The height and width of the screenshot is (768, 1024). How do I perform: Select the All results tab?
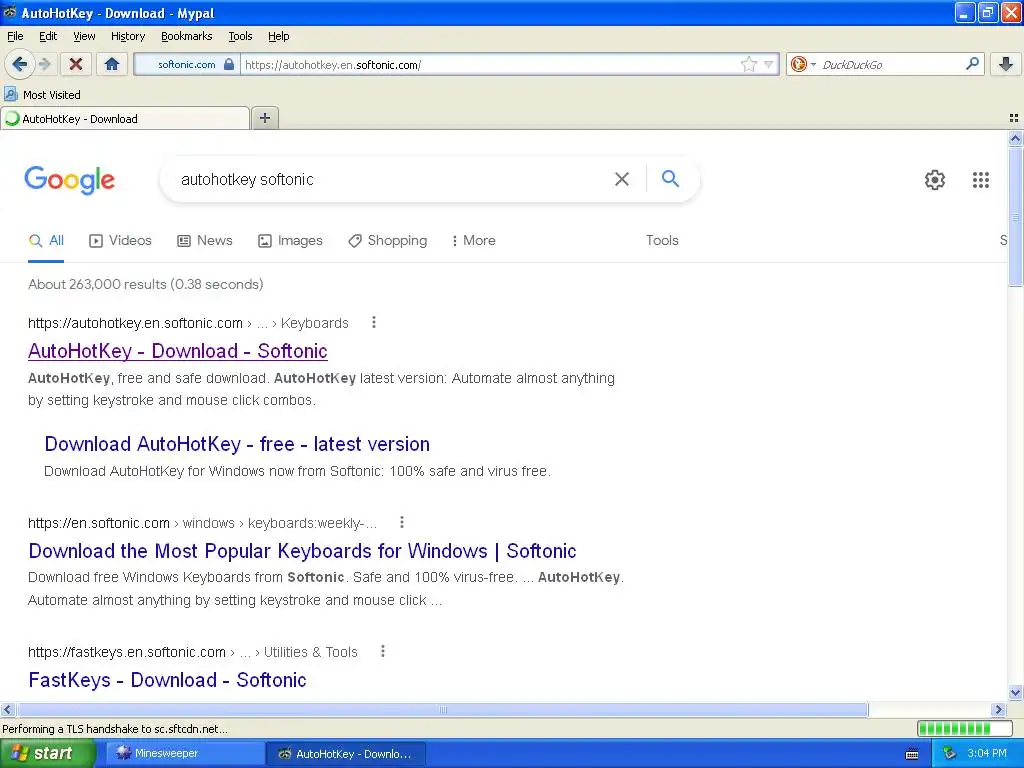tap(46, 240)
